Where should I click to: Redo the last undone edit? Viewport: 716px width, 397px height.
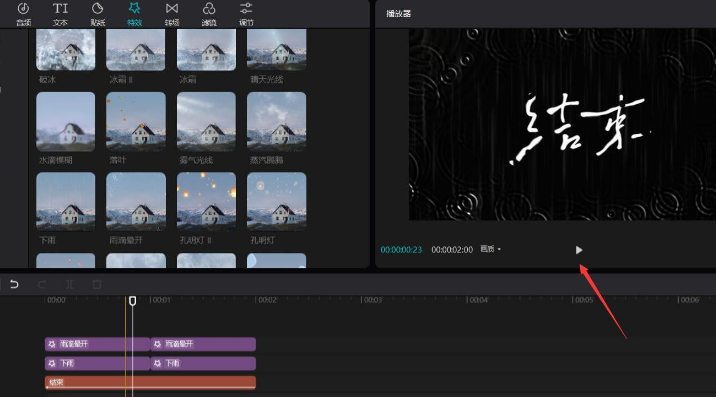pyautogui.click(x=42, y=284)
